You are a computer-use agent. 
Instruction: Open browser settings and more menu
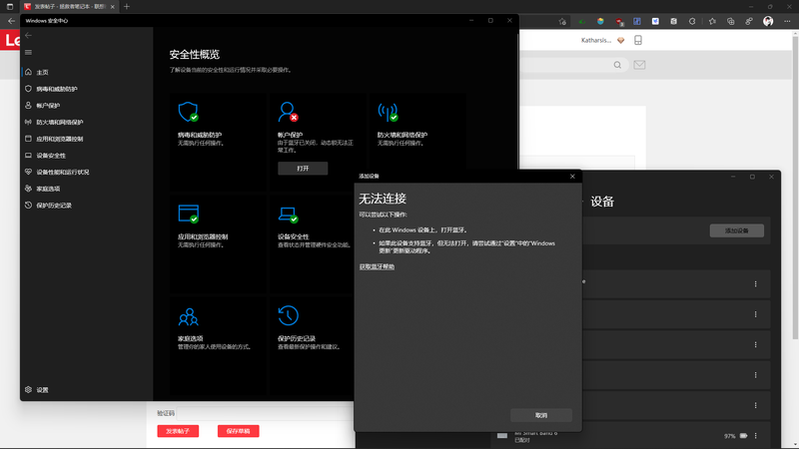click(788, 21)
